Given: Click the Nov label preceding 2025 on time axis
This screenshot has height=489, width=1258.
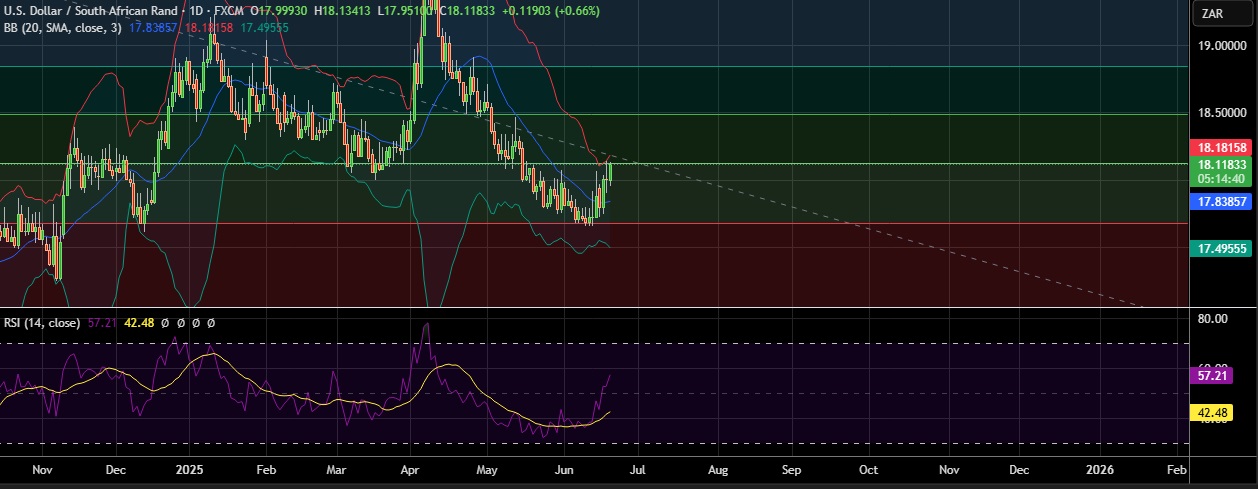Looking at the screenshot, I should coord(41,469).
